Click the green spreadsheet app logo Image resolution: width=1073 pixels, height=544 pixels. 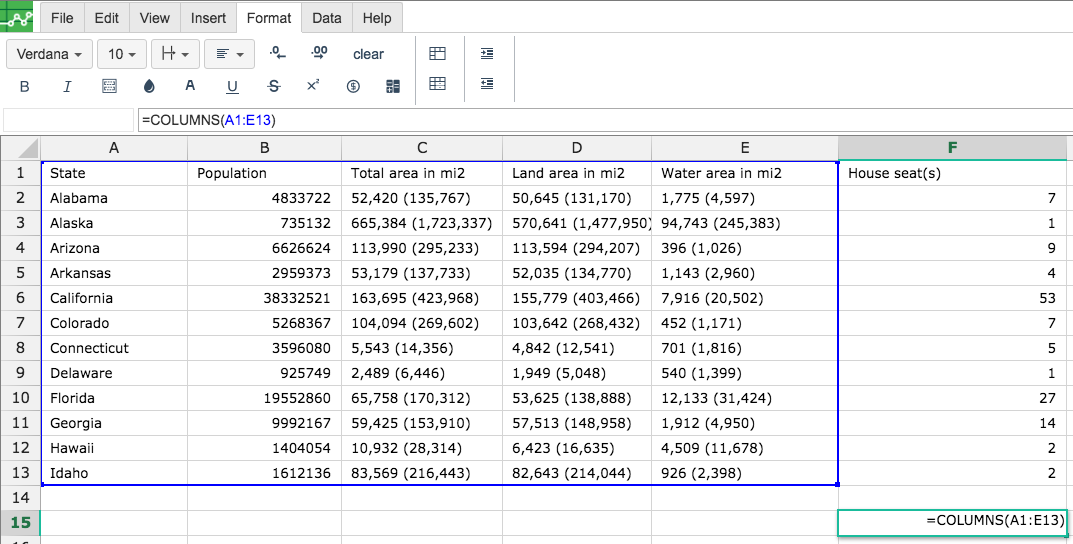[x=18, y=15]
